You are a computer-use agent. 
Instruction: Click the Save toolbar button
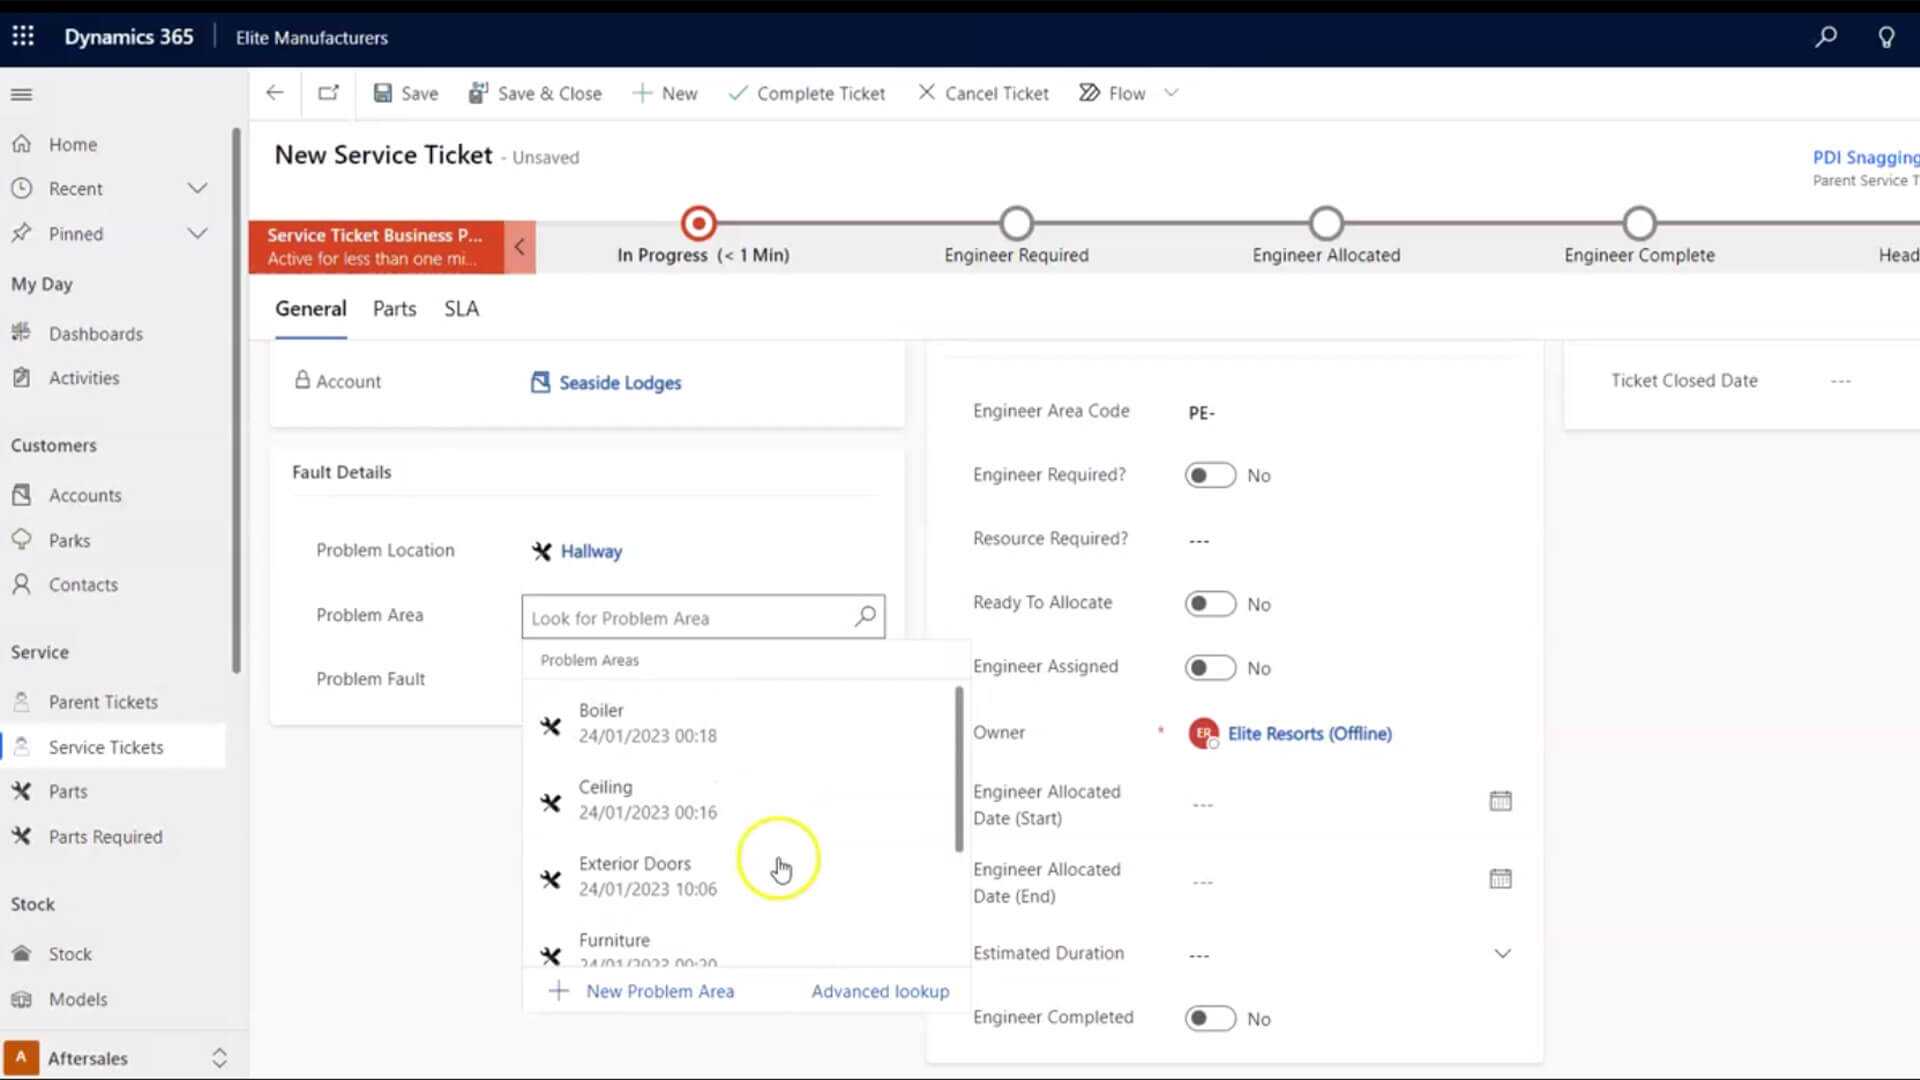[406, 93]
